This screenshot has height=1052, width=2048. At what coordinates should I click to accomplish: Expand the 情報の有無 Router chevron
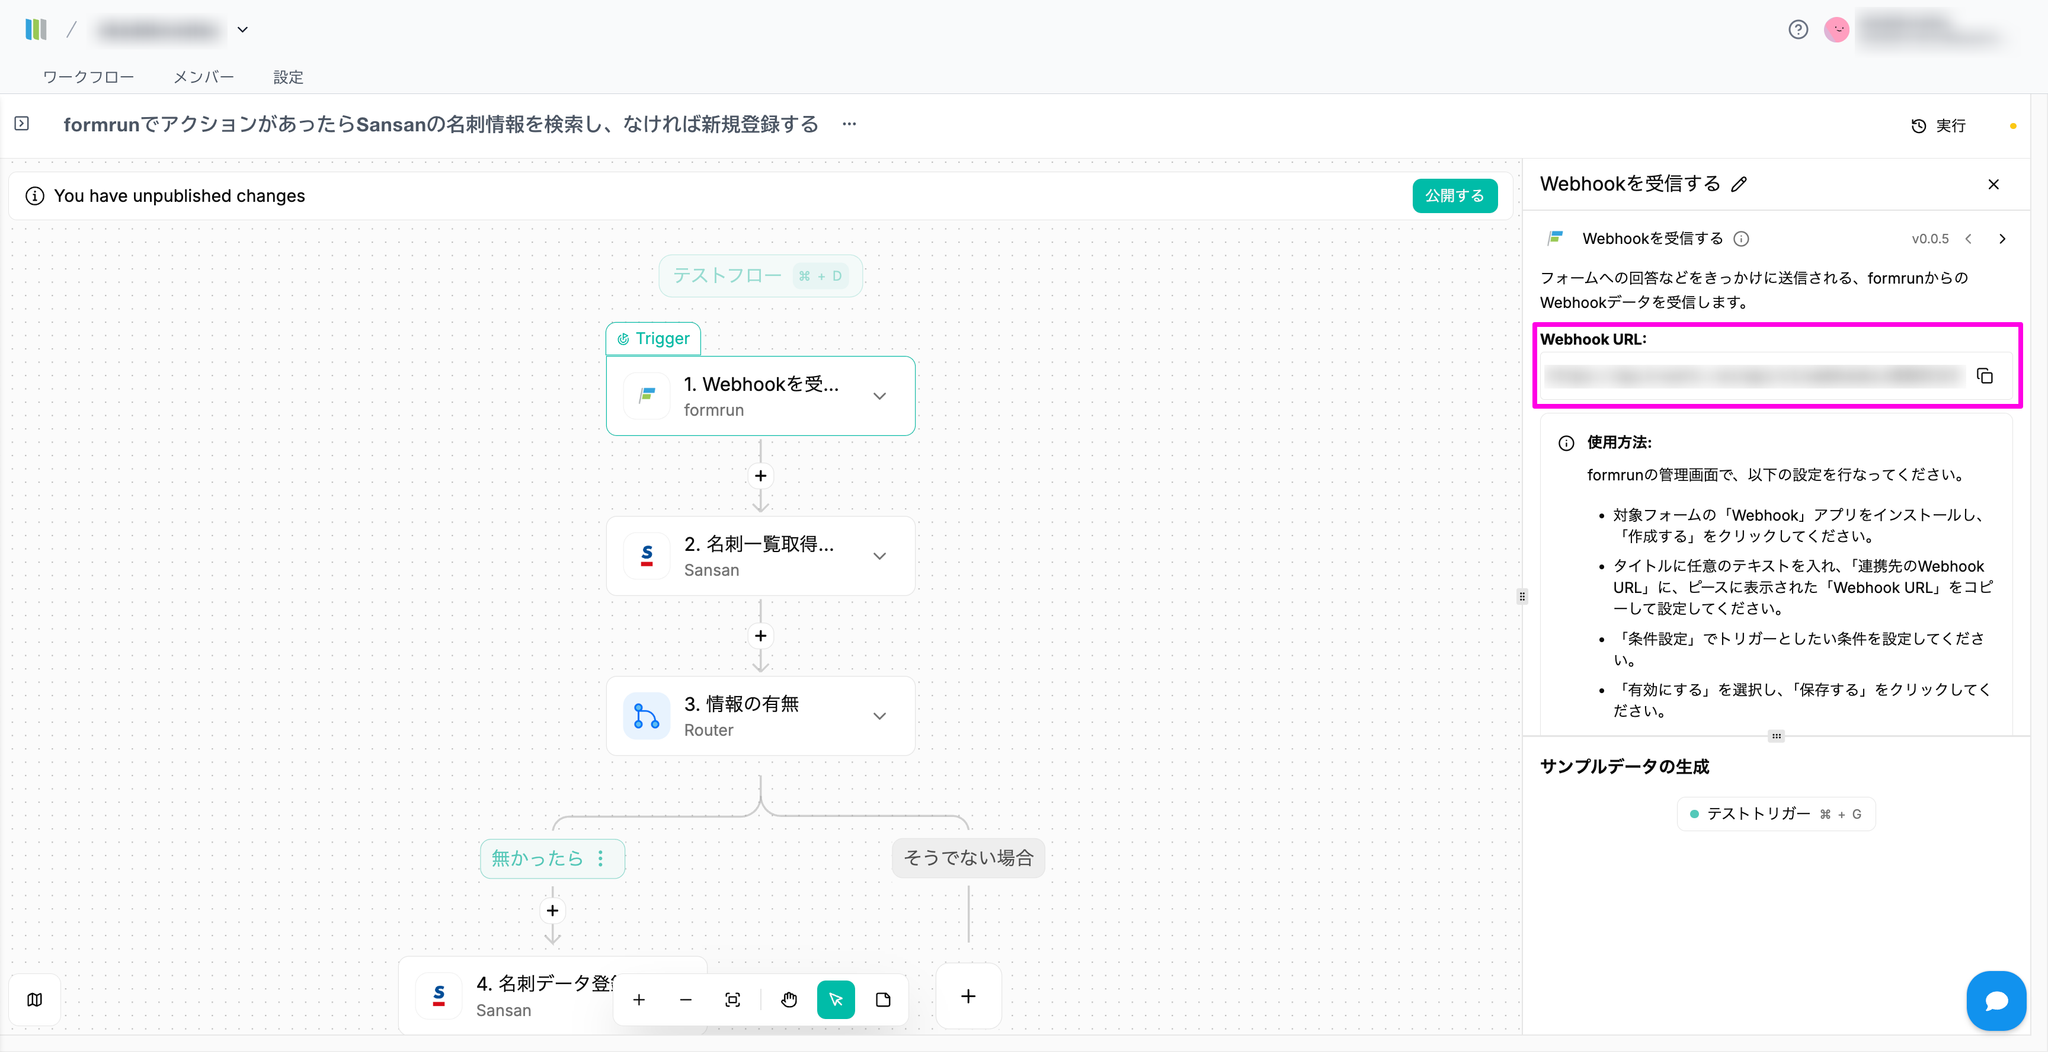880,716
